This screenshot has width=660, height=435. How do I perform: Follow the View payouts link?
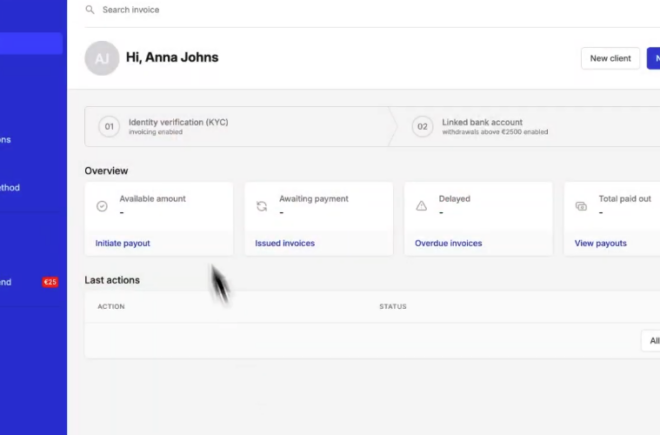(601, 243)
